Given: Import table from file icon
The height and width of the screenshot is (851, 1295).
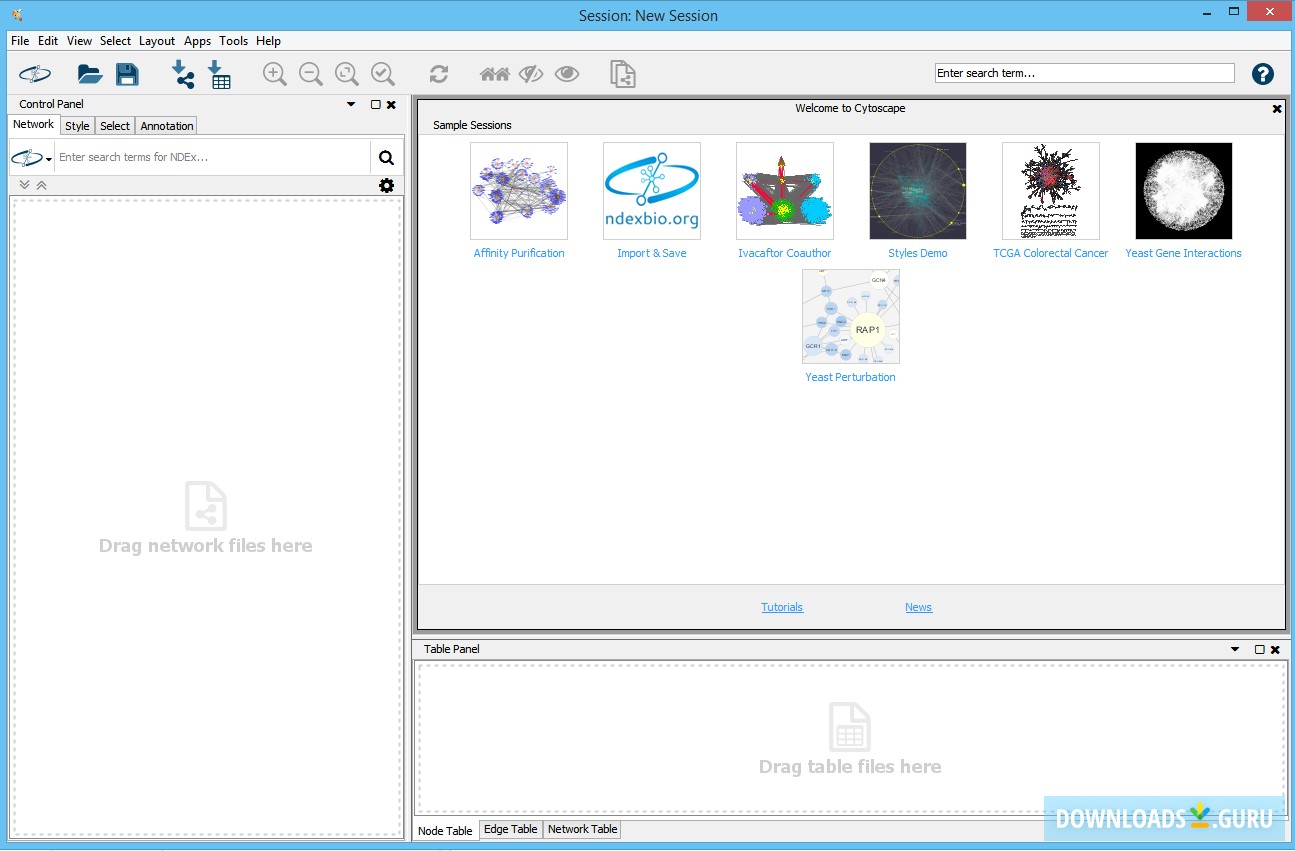Looking at the screenshot, I should (219, 74).
